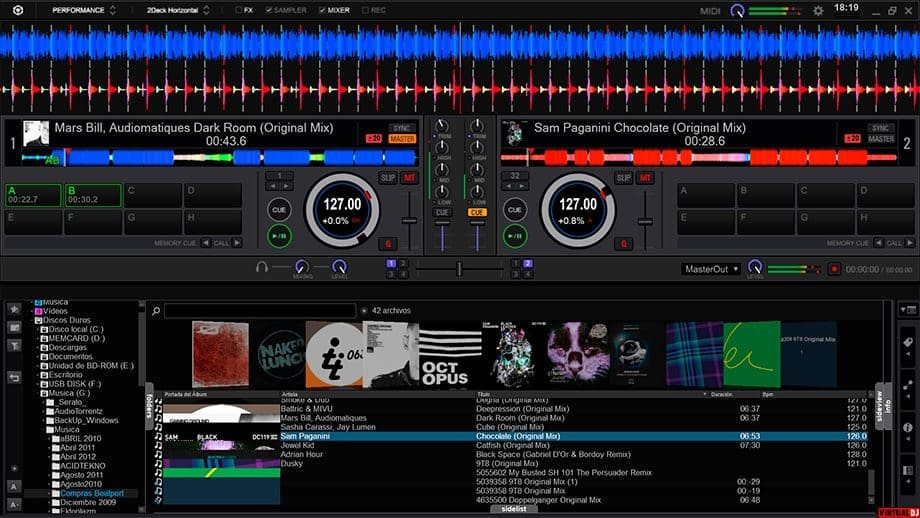The height and width of the screenshot is (518, 920).
Task: Click the headphones level knob
Action: [x=339, y=266]
